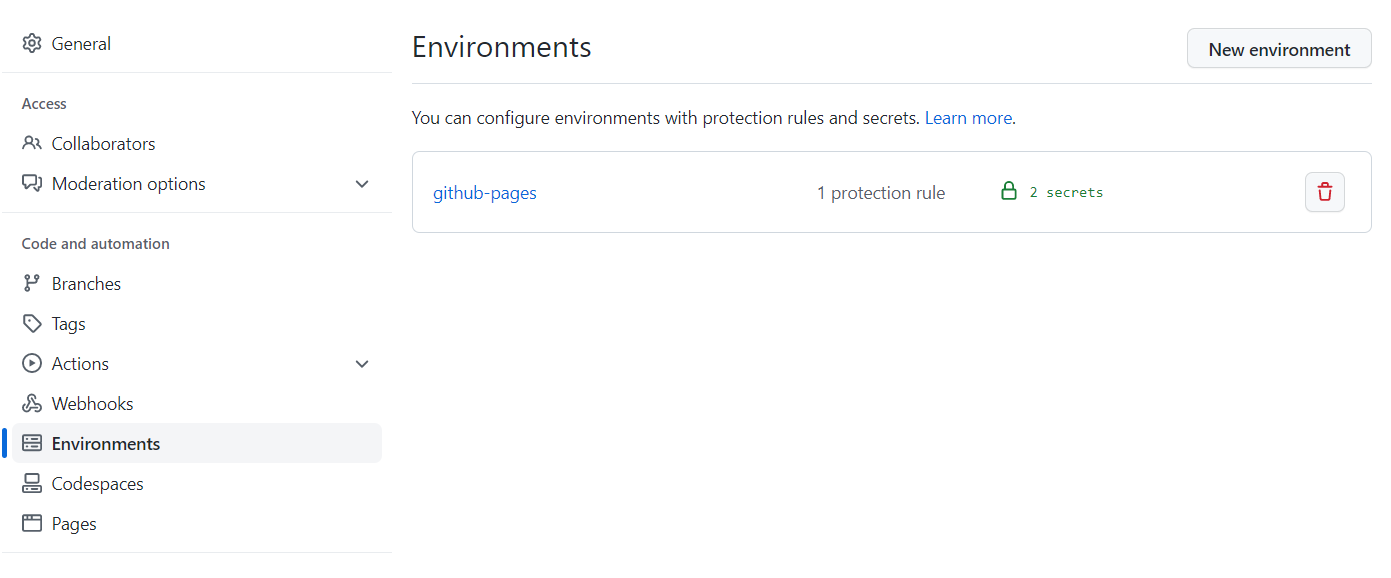Click the Actions play icon
This screenshot has height=578, width=1391.
(32, 364)
